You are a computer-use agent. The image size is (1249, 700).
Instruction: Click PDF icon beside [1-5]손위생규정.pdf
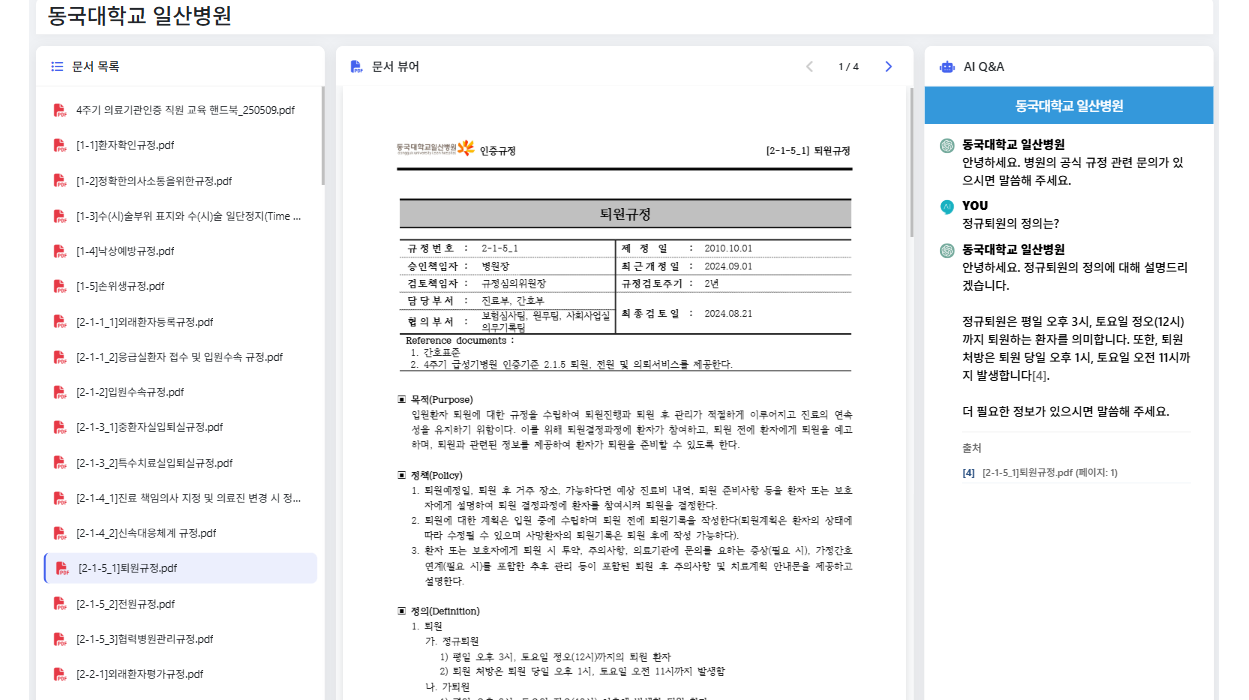coord(60,286)
